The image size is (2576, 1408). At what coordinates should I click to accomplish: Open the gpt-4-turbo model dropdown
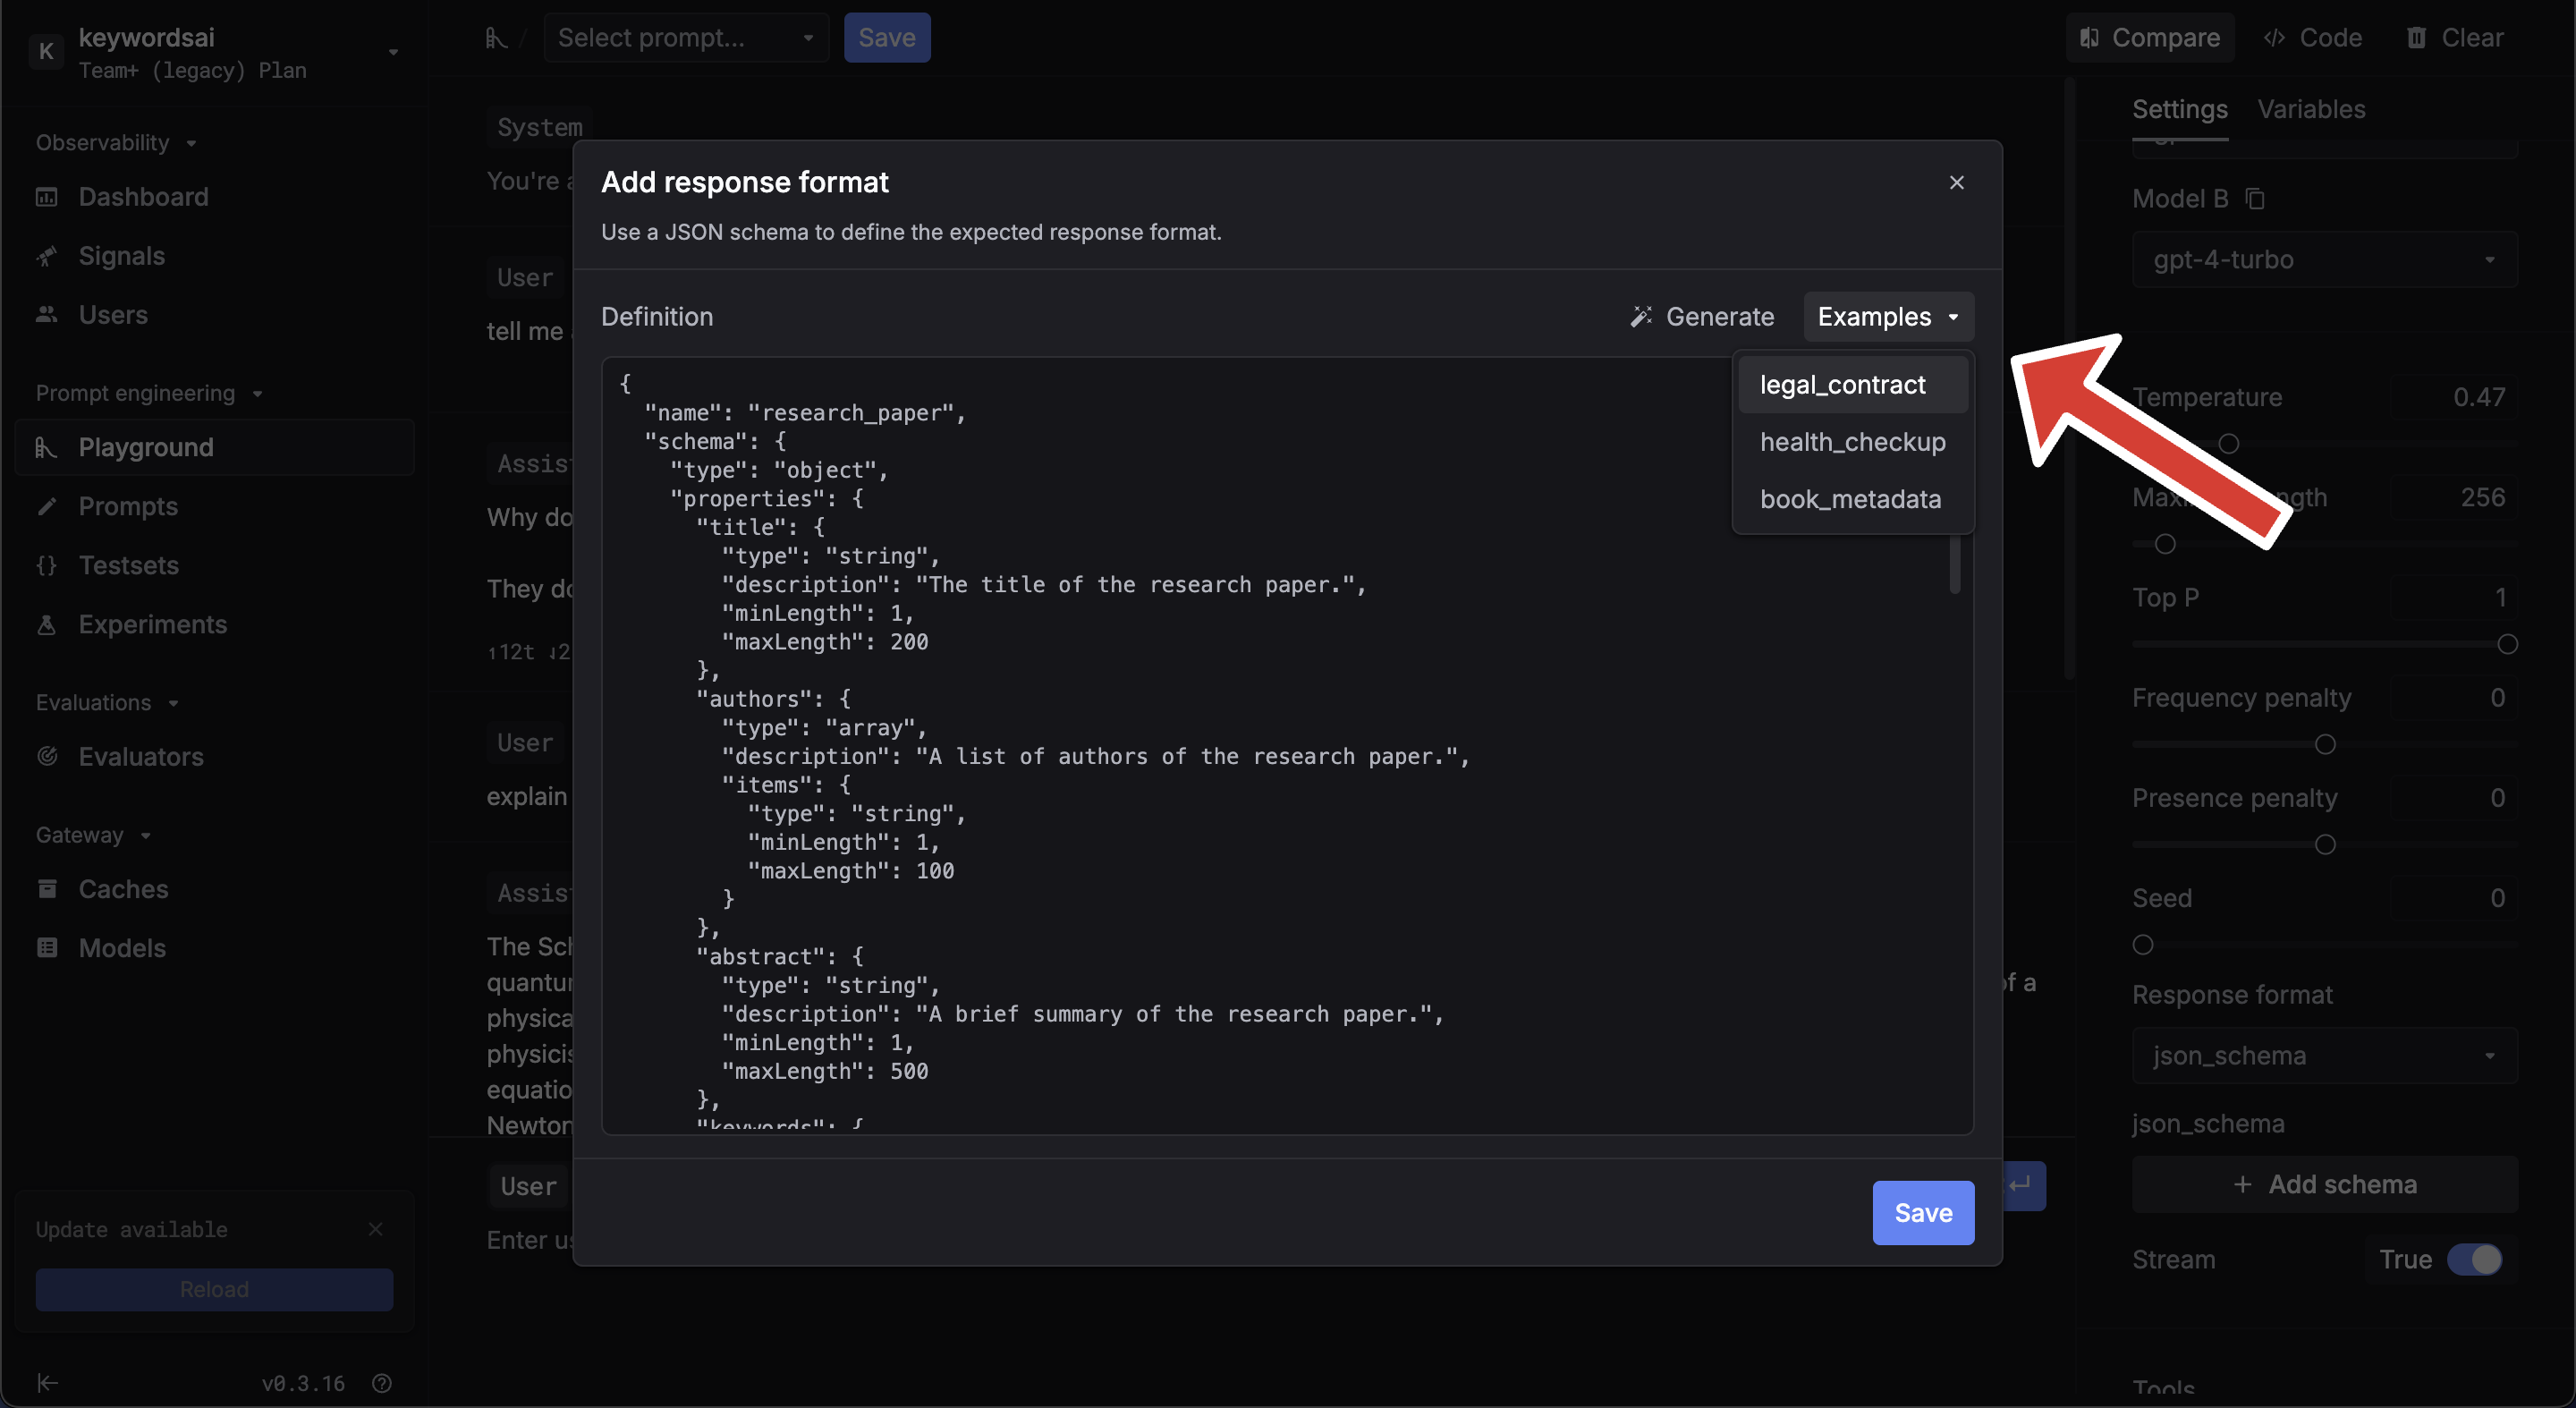[x=2324, y=260]
